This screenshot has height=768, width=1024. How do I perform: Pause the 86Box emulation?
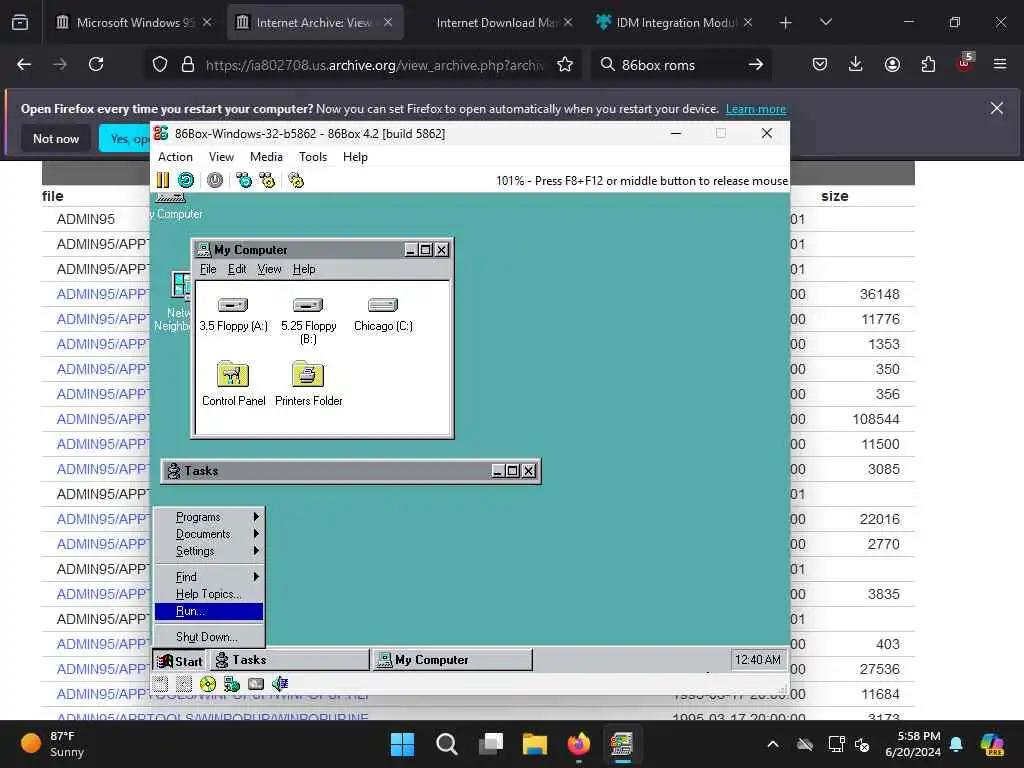coord(163,180)
